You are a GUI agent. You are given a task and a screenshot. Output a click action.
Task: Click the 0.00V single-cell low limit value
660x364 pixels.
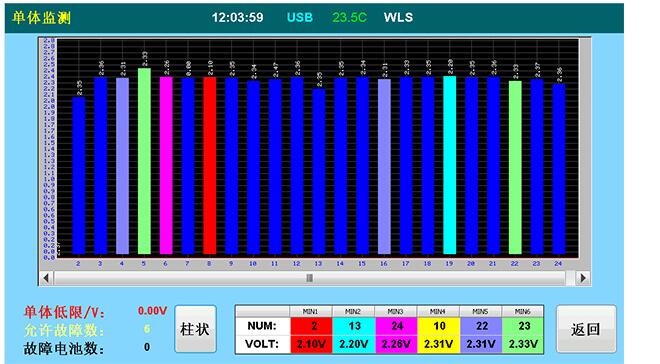[152, 311]
